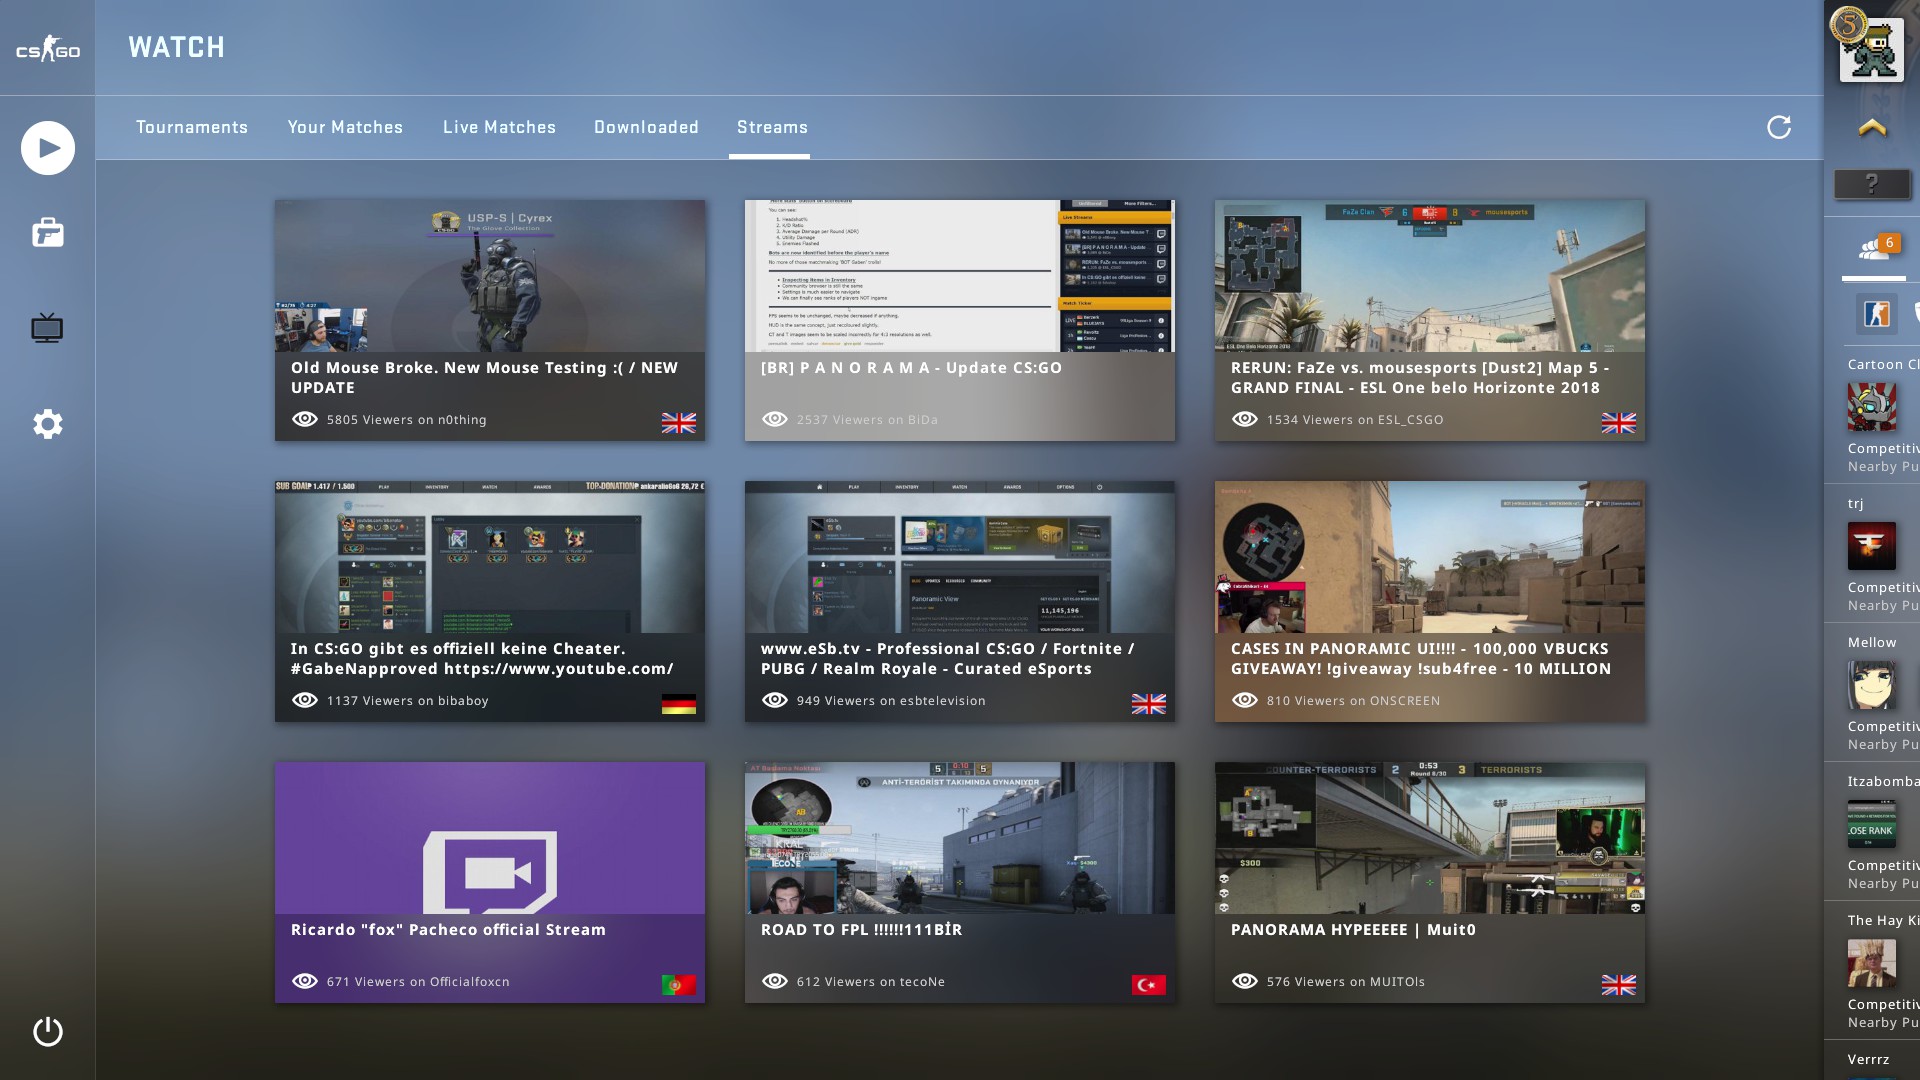Click the "RERUN: FaZe vs. mousesports" title
The width and height of the screenshot is (1920, 1080).
pyautogui.click(x=1420, y=378)
